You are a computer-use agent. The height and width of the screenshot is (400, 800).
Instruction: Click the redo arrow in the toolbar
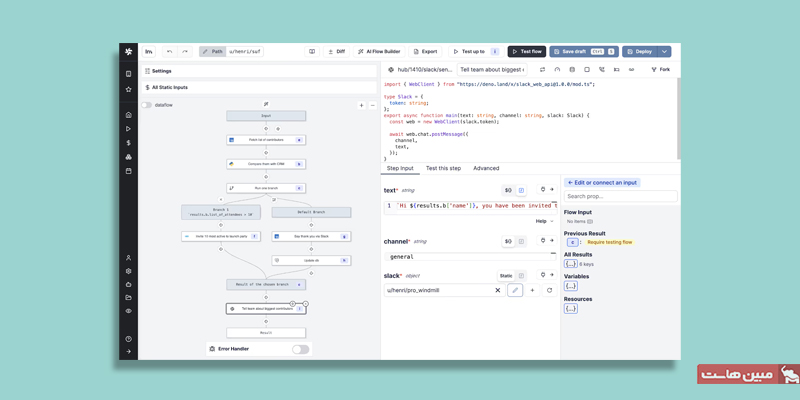click(185, 51)
